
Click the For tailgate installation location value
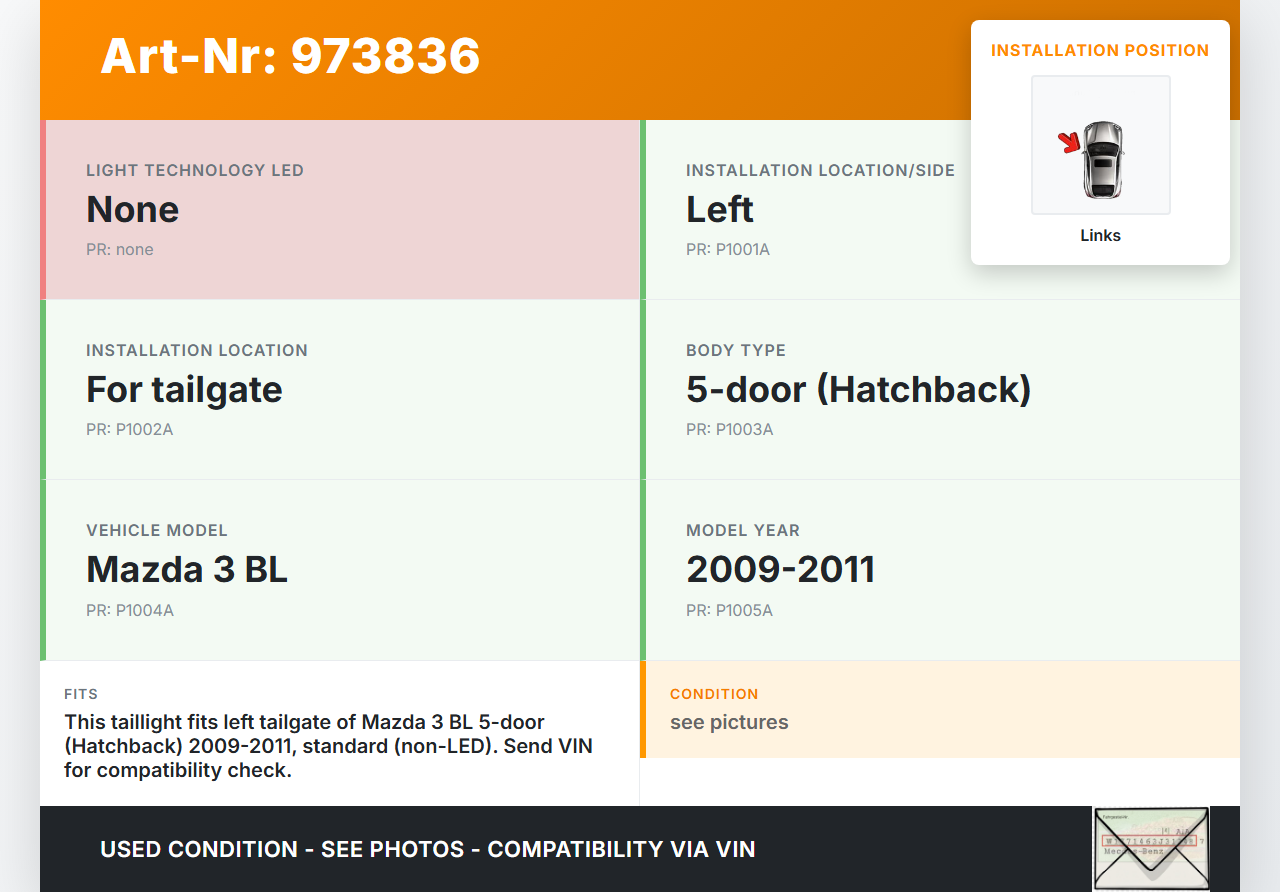point(184,389)
